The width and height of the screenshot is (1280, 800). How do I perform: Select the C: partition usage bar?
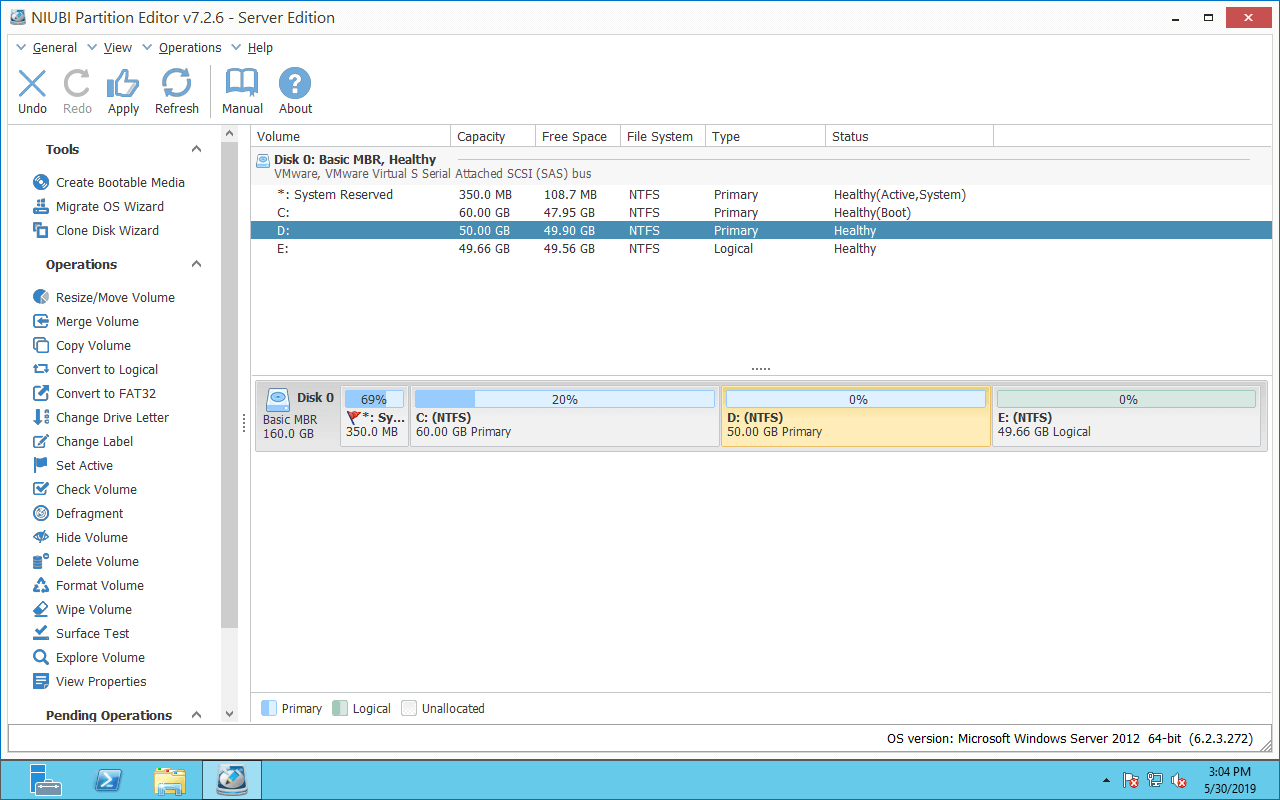pos(564,399)
